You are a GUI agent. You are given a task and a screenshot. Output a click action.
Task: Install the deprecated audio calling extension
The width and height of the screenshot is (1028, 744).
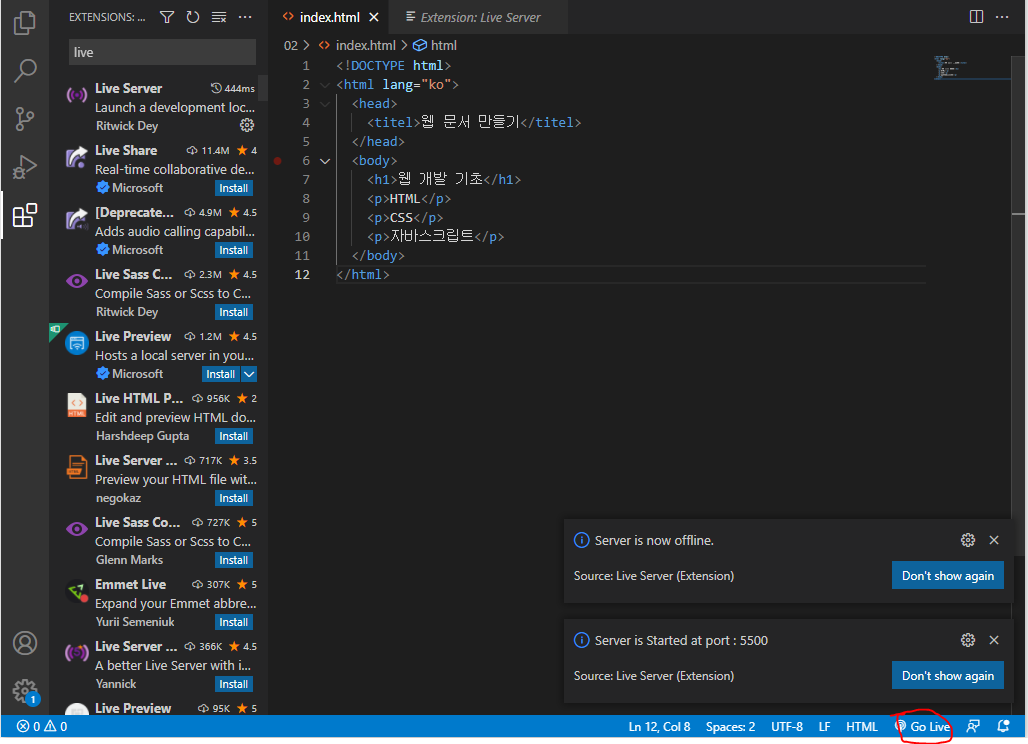click(x=233, y=250)
